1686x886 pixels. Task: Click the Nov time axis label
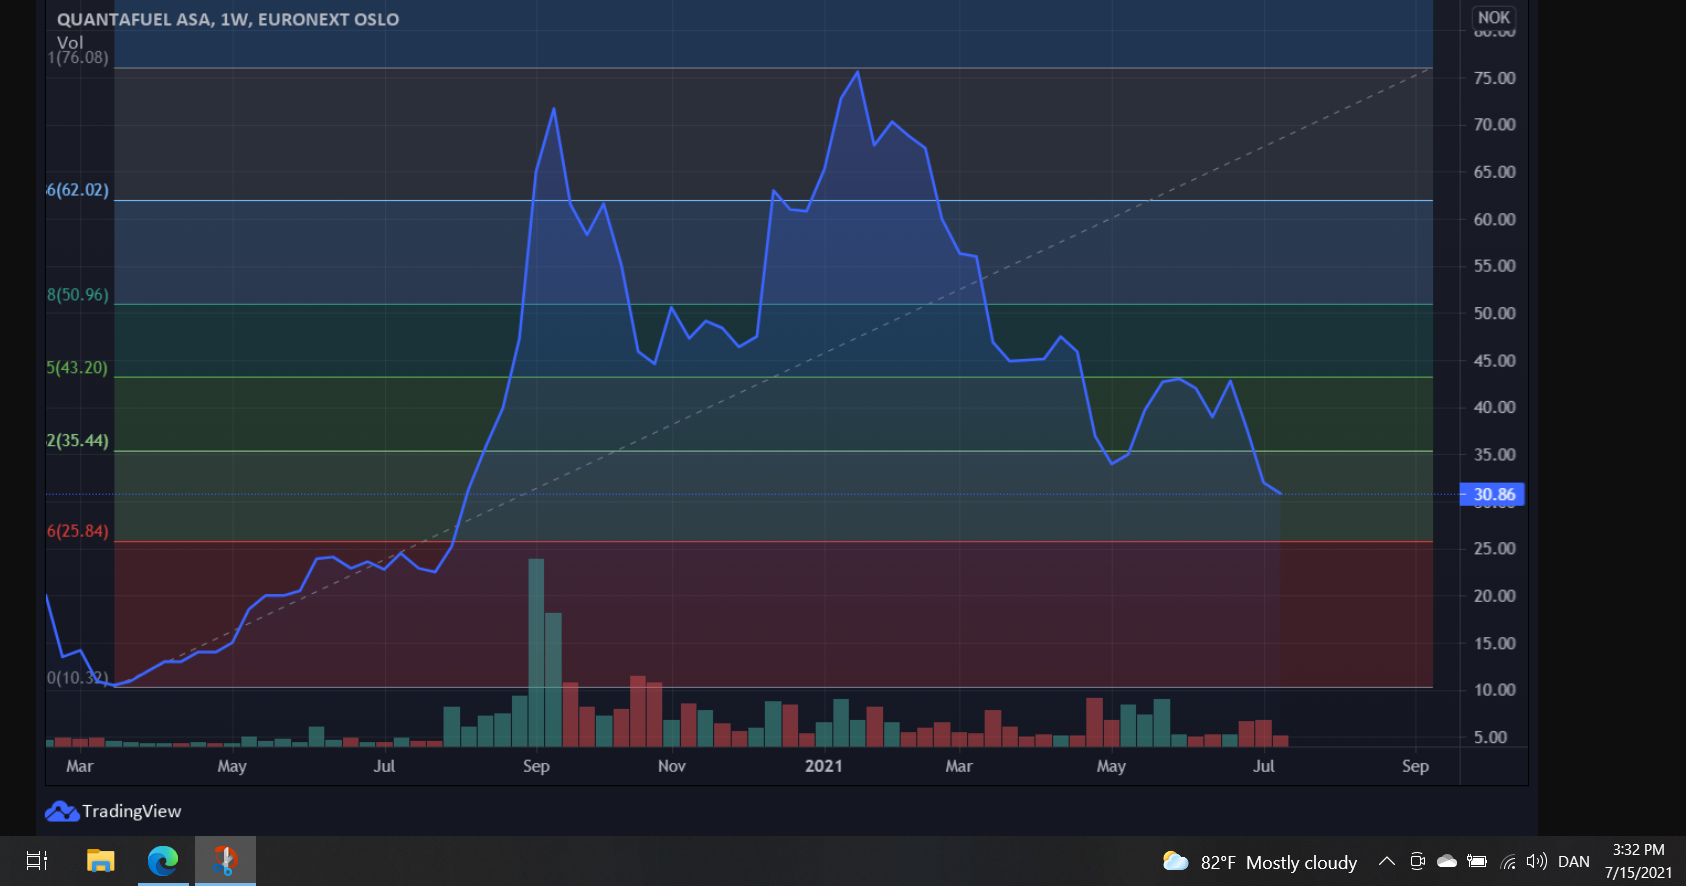(672, 766)
